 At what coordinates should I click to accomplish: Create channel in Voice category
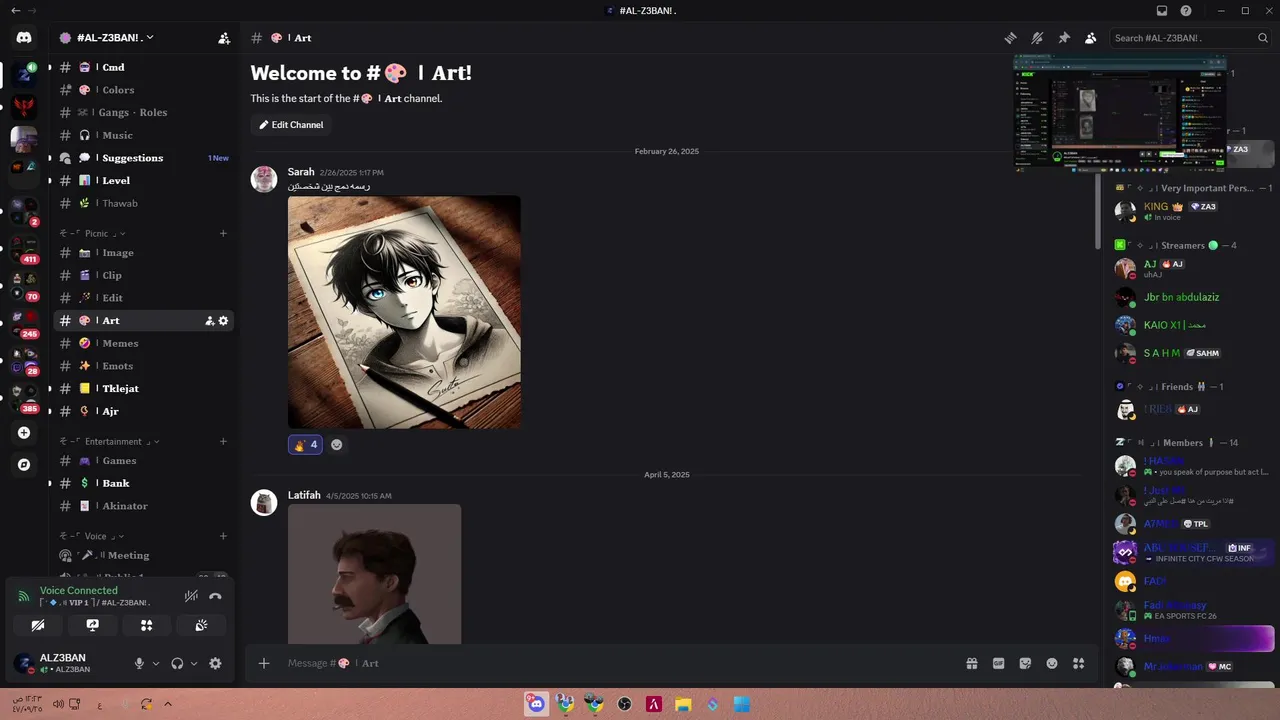pos(223,536)
